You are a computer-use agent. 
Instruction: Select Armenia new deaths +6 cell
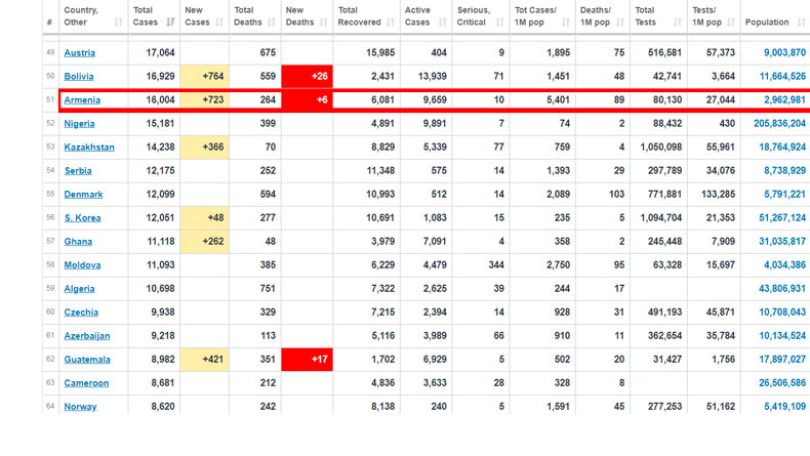tap(307, 100)
